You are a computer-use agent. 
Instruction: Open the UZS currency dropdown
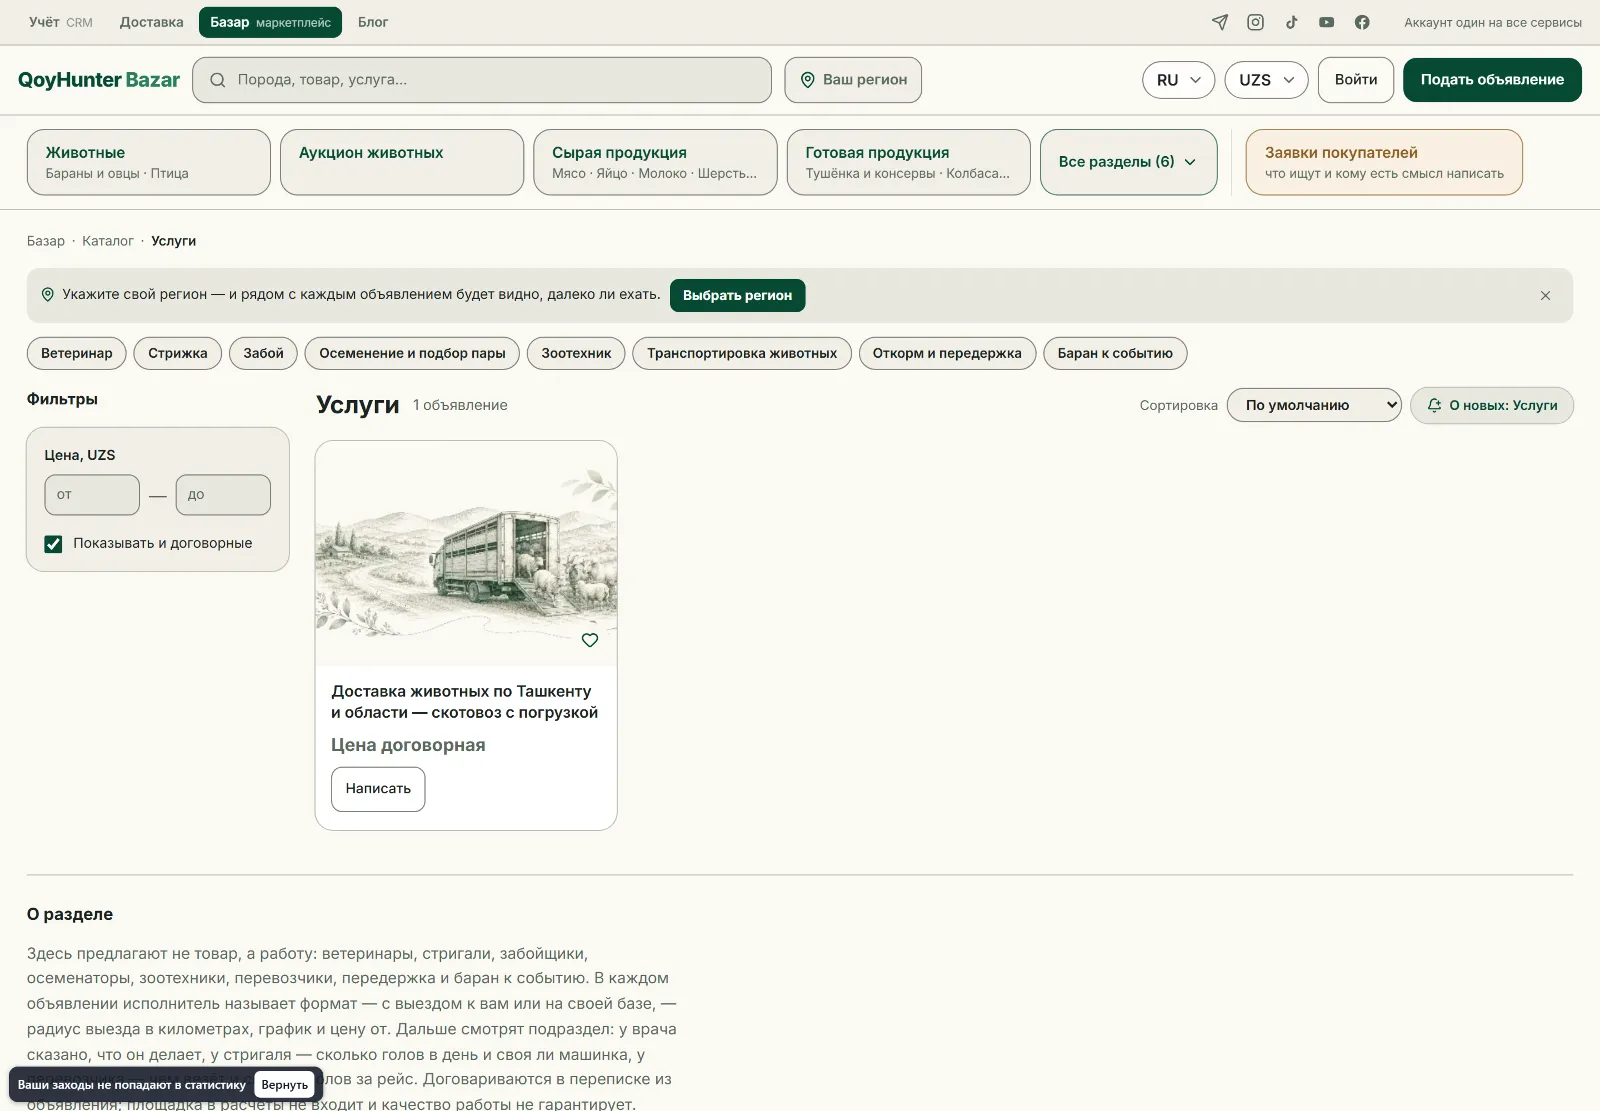(x=1266, y=80)
